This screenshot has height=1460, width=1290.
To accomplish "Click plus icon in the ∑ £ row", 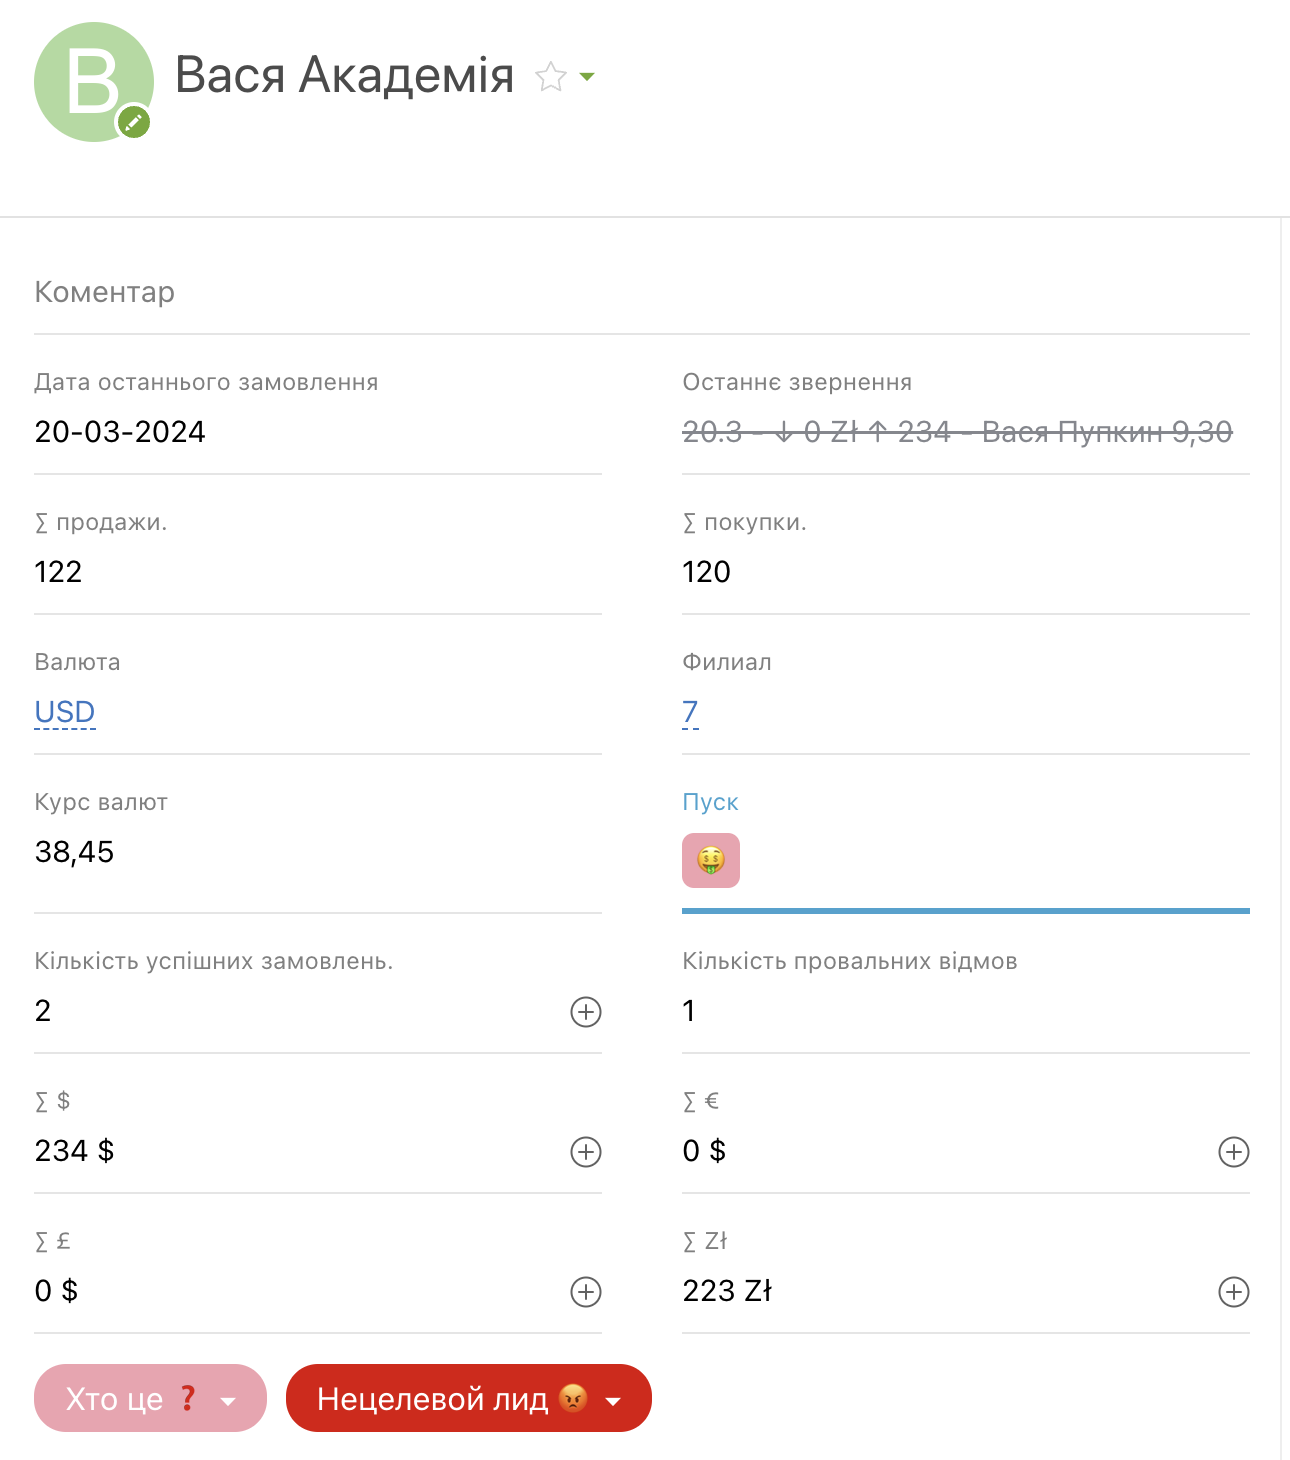I will [586, 1292].
